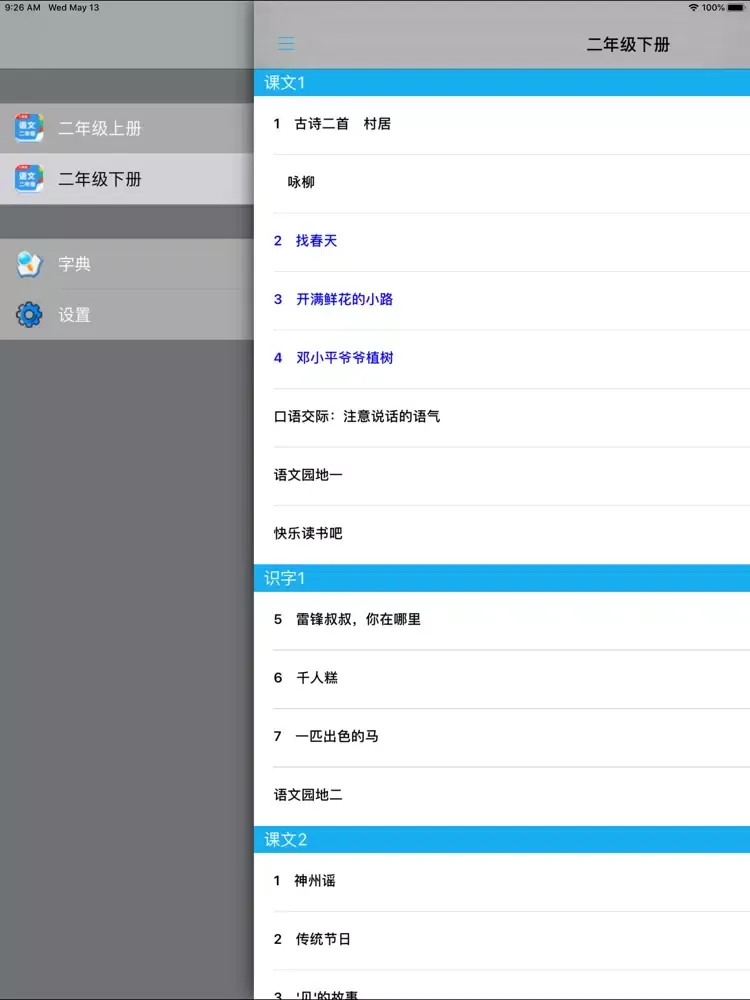Open lesson 2 找春天
The height and width of the screenshot is (1000, 750).
[502, 242]
